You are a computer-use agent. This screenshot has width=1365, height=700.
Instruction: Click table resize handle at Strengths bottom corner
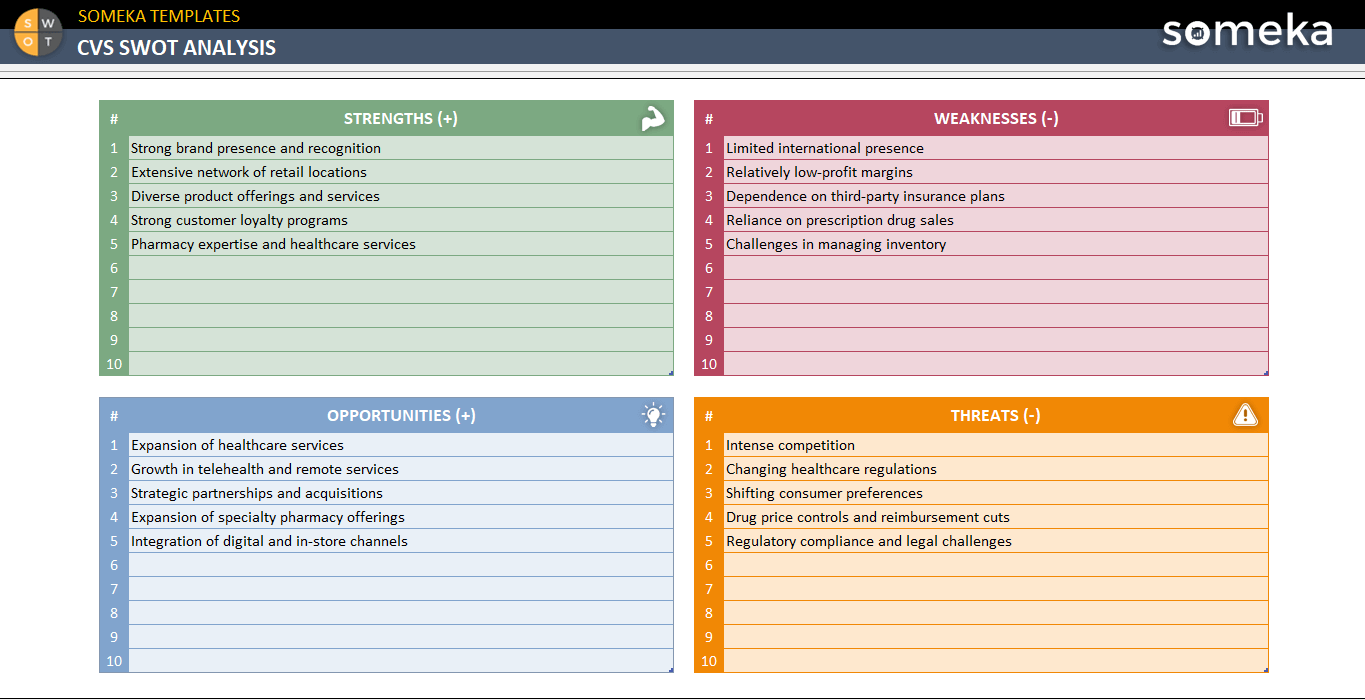click(671, 373)
